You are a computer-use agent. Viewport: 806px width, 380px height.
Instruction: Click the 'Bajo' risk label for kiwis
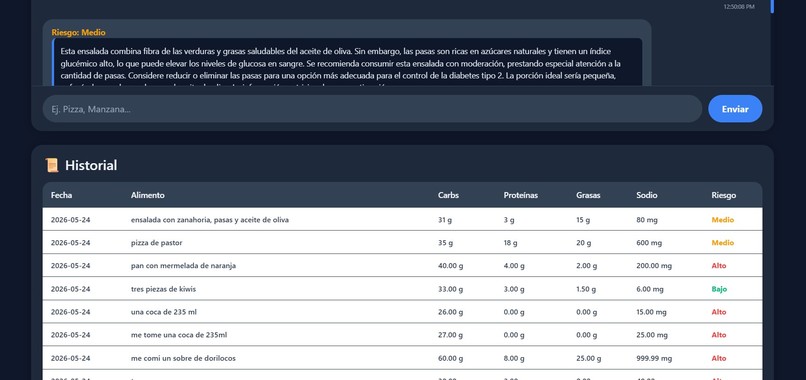click(719, 289)
